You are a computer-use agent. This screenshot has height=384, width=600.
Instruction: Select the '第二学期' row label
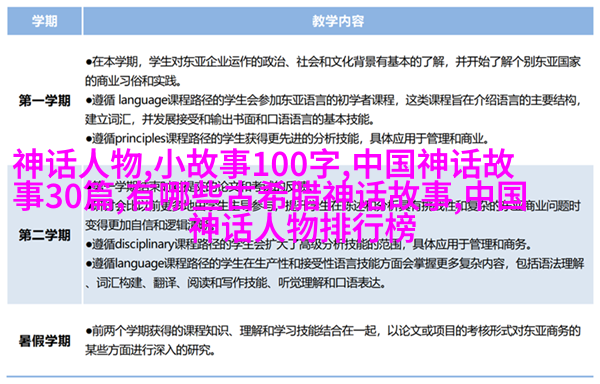[44, 235]
